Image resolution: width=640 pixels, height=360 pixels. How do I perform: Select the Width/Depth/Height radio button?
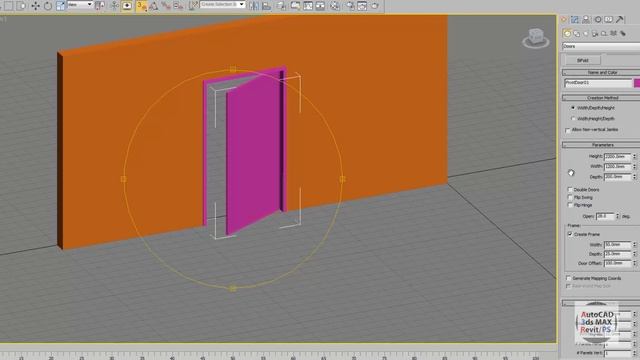click(573, 108)
